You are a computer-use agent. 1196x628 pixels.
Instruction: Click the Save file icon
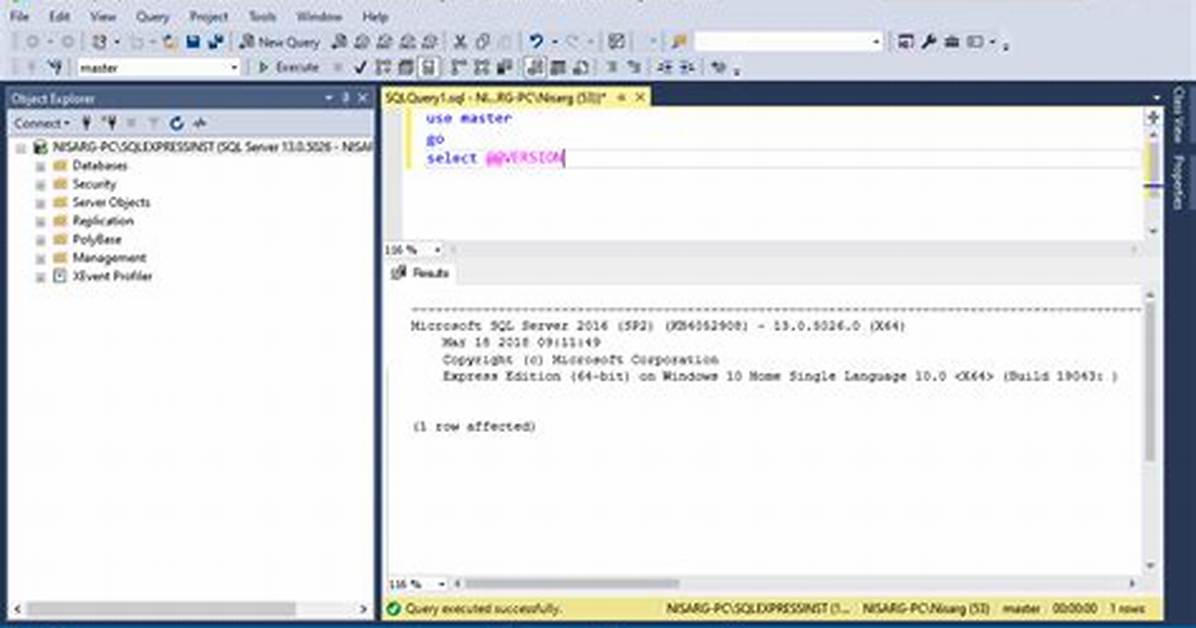(x=194, y=42)
